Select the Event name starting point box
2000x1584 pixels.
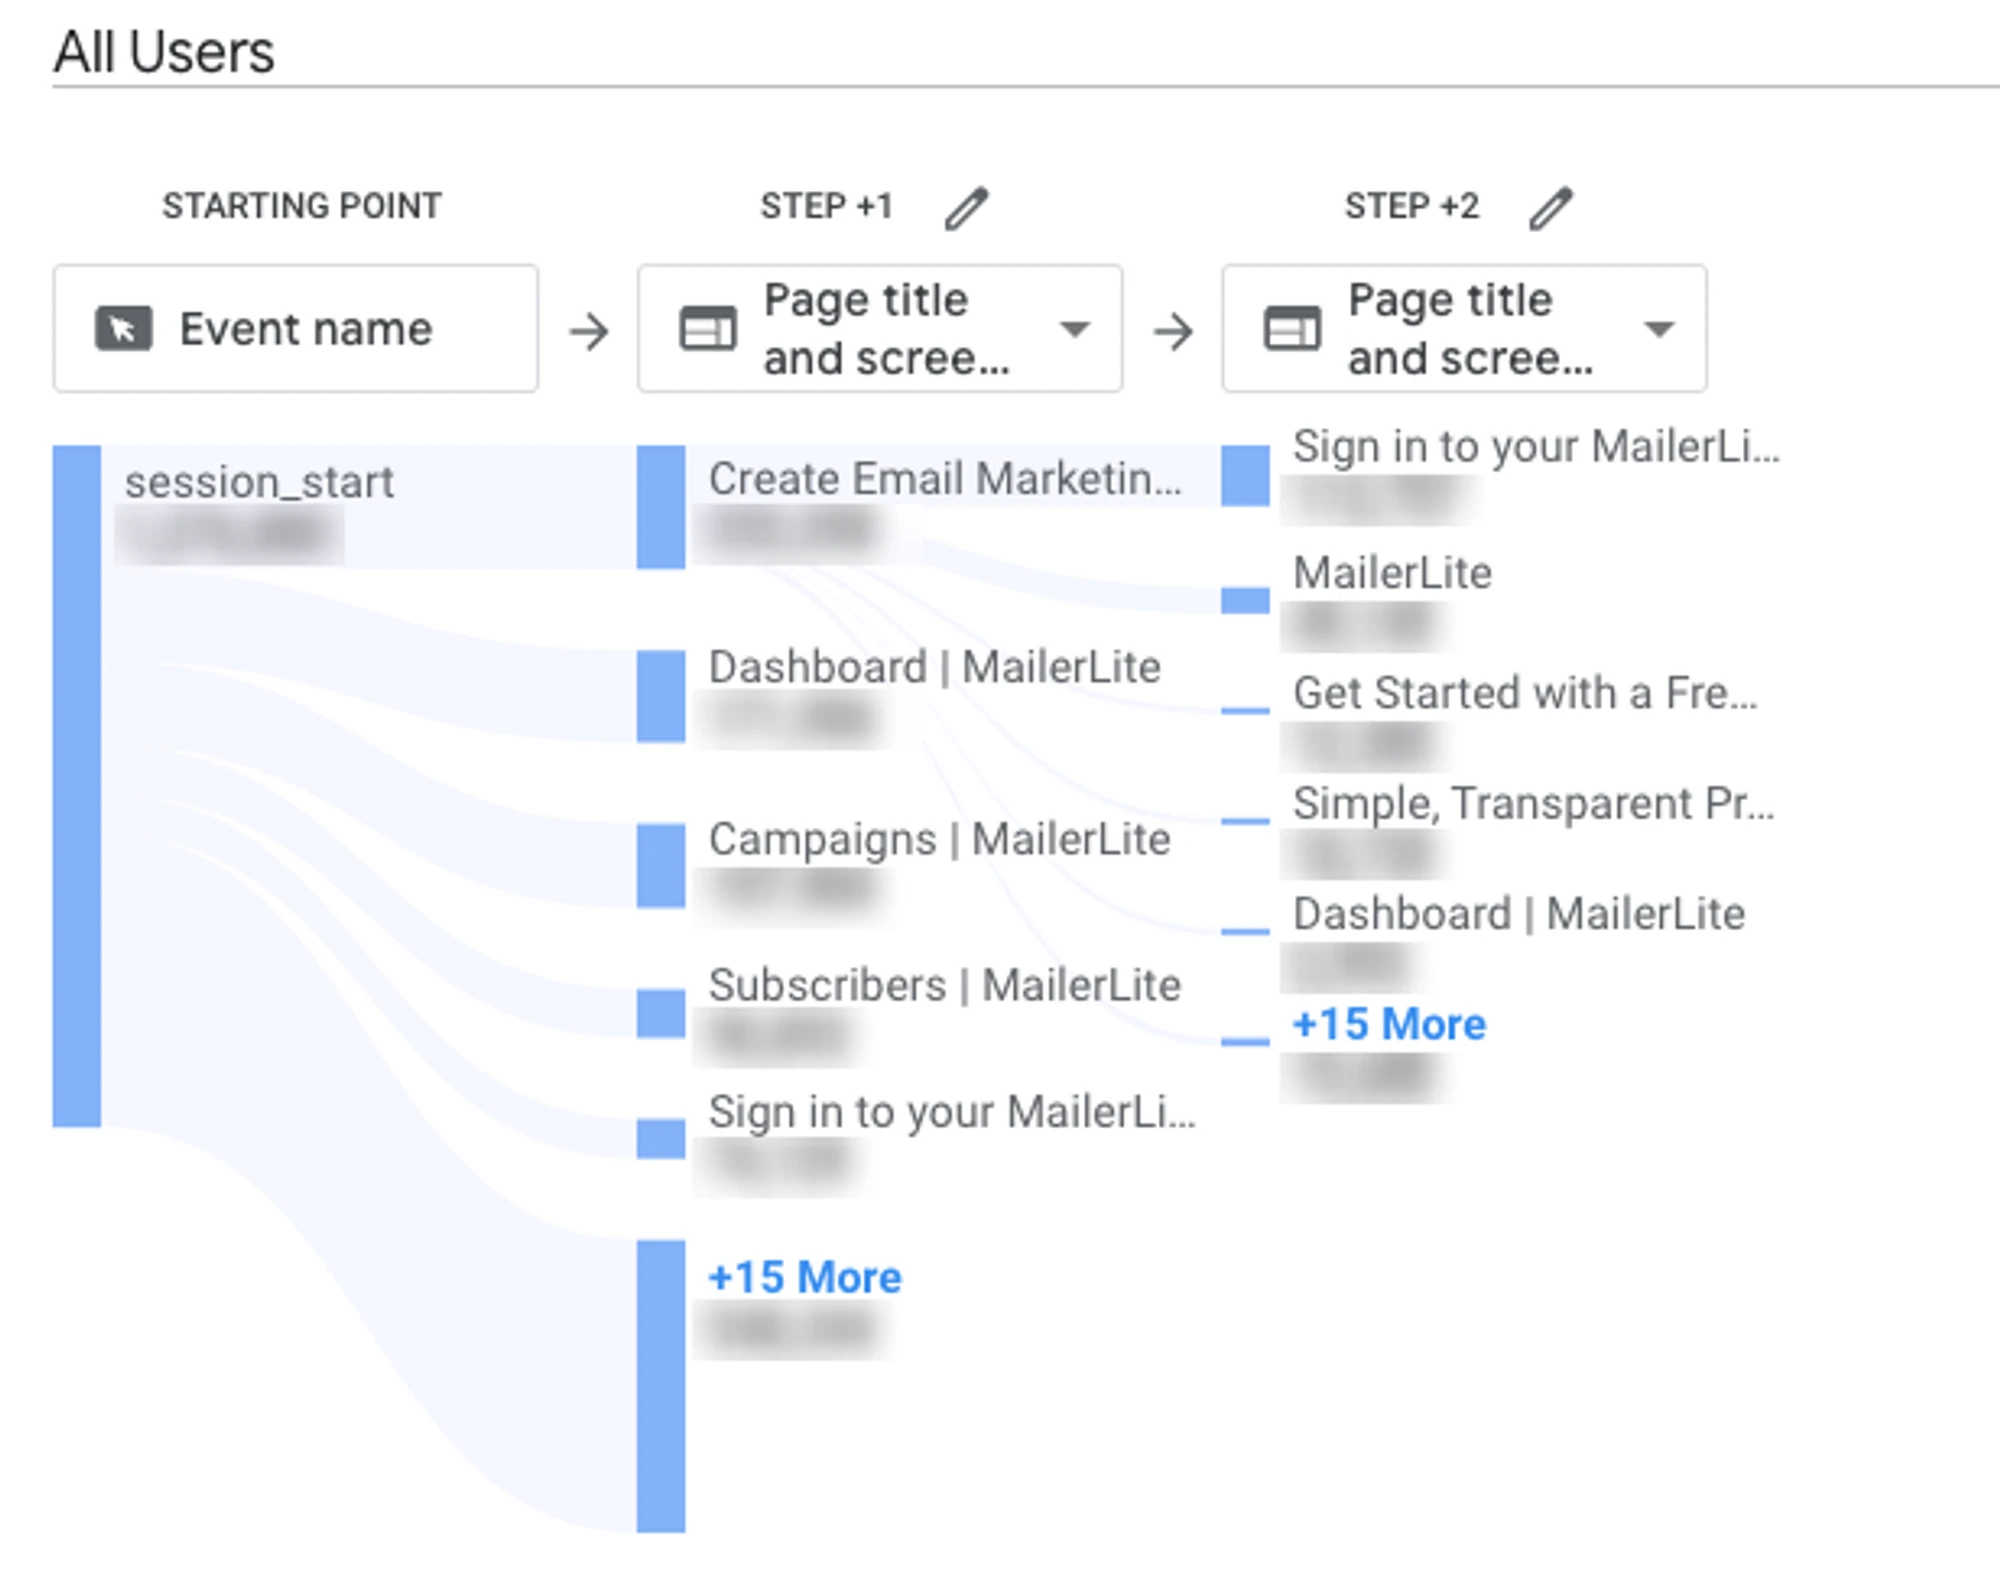295,329
